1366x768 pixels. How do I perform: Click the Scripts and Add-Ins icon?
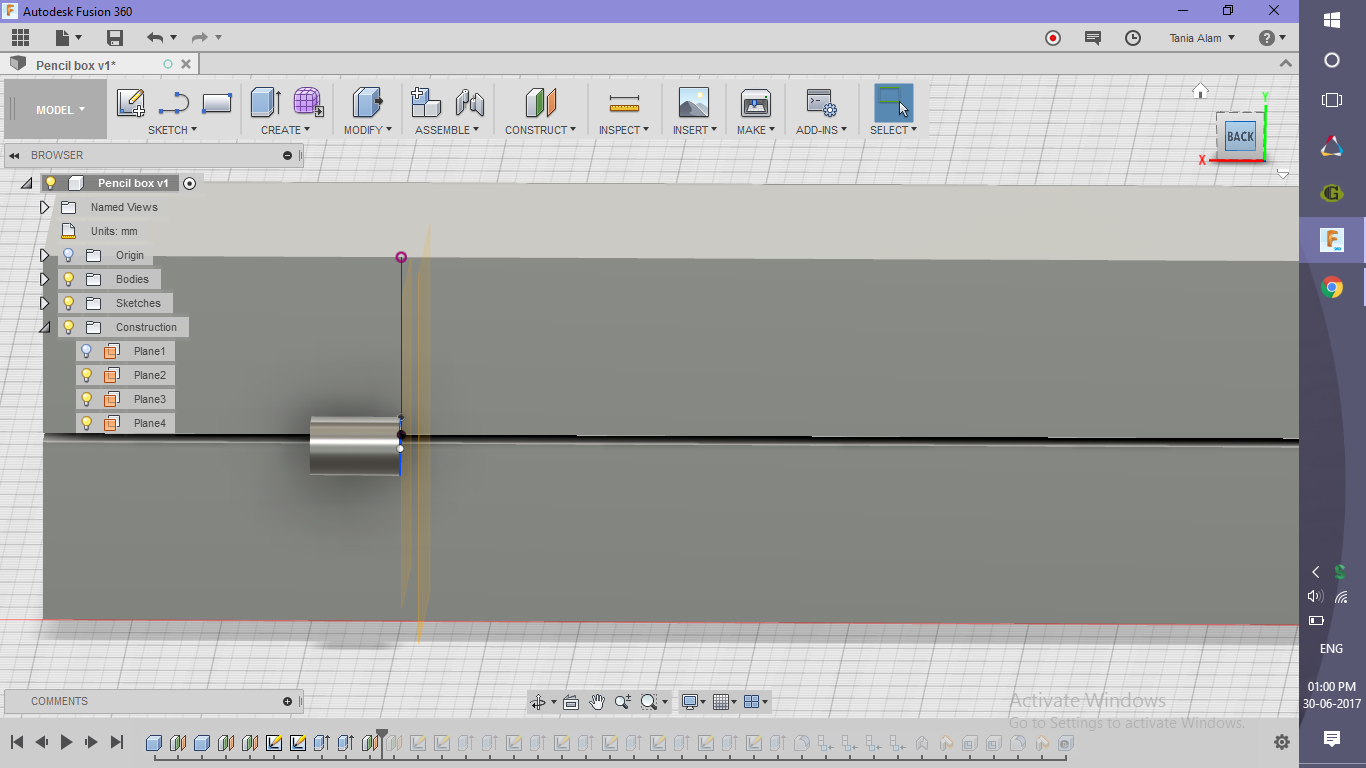coord(822,103)
